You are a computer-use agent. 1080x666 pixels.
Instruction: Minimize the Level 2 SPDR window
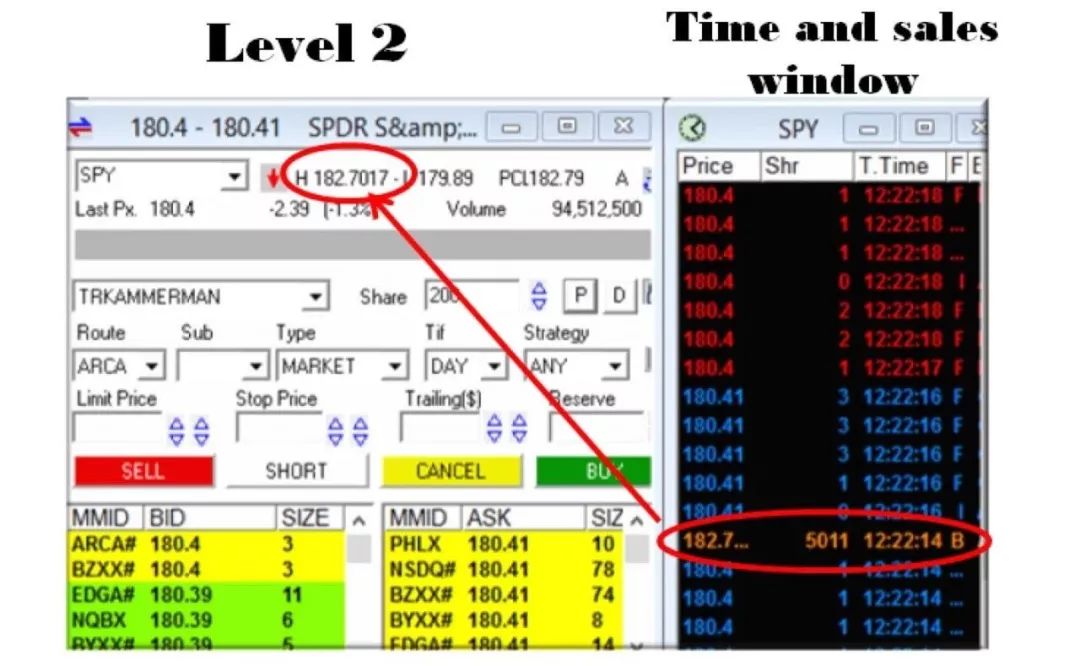511,127
